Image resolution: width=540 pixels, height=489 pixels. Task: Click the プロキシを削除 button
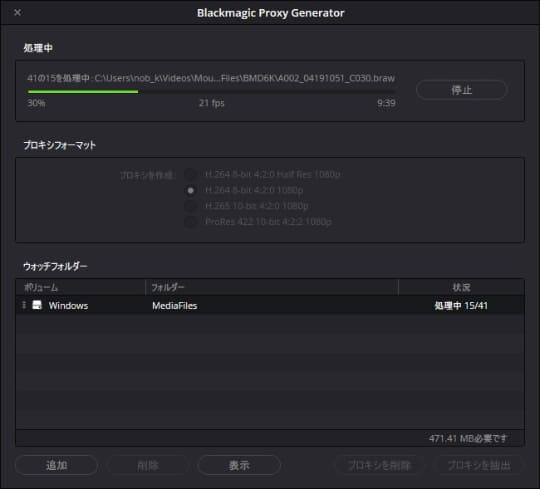point(379,465)
